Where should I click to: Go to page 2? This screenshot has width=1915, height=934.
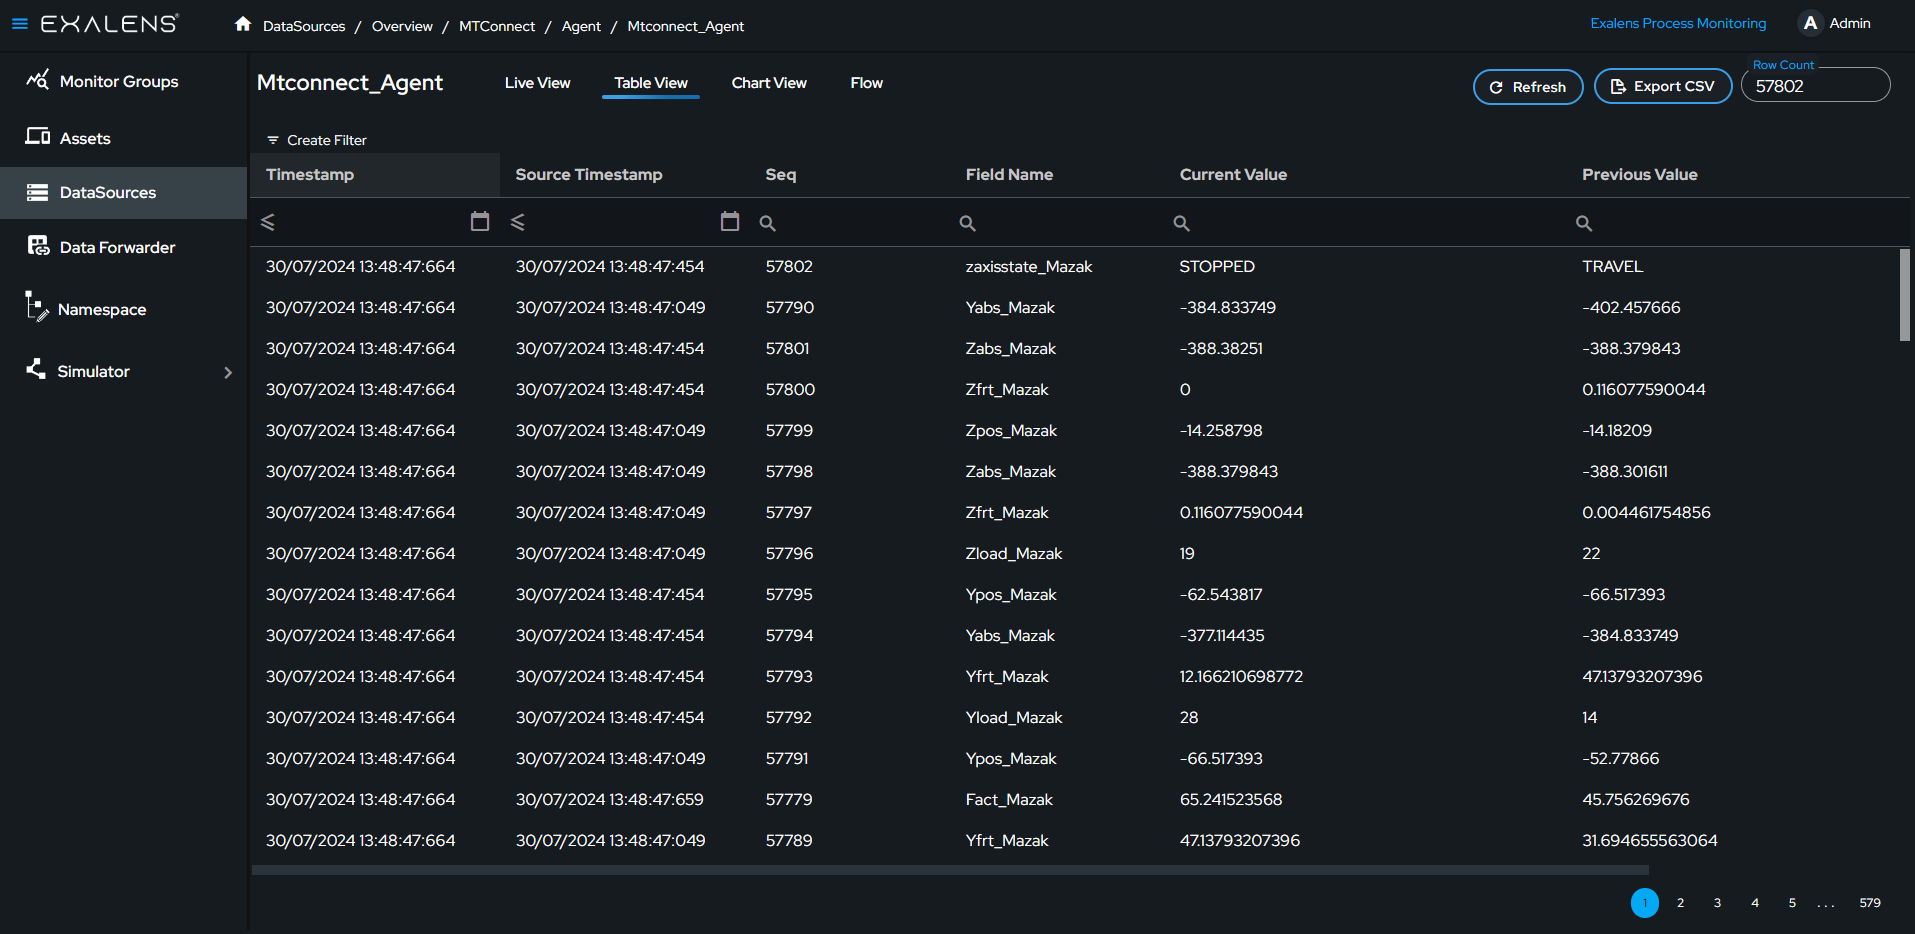[x=1680, y=903]
